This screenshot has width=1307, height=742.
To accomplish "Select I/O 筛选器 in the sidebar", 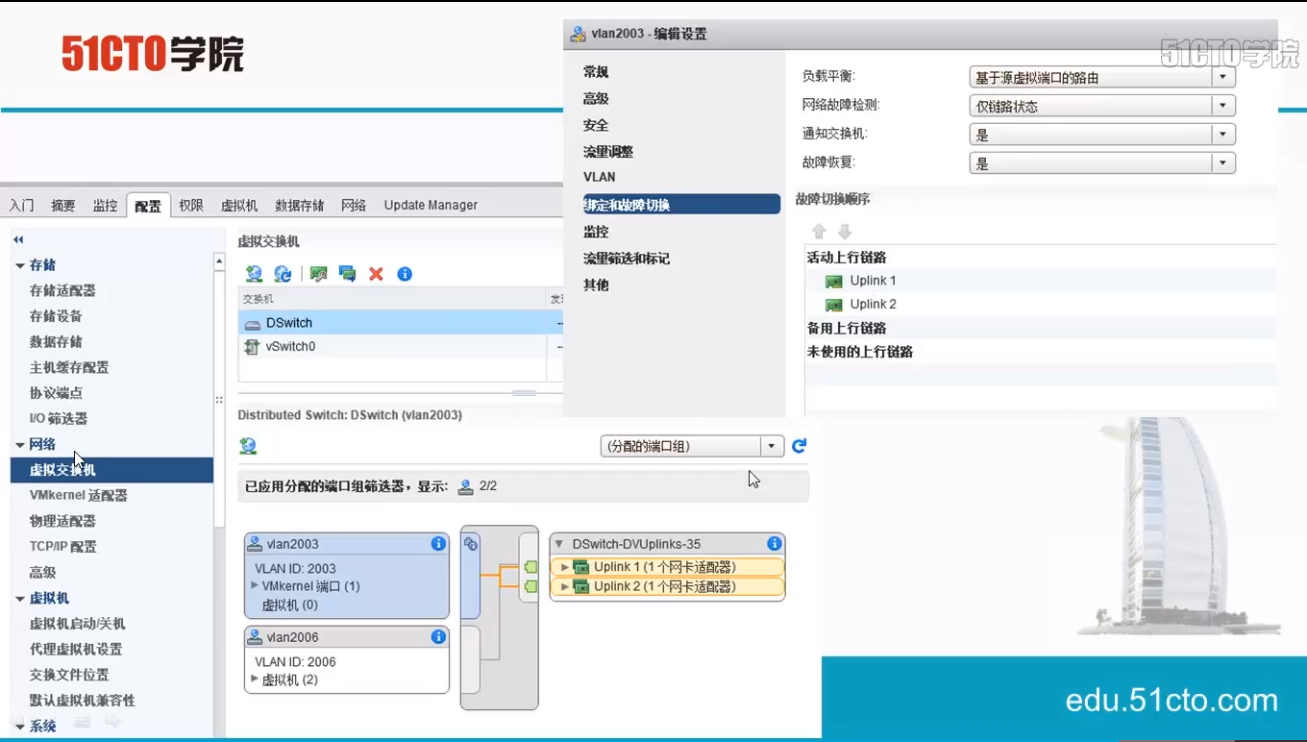I will [58, 419].
